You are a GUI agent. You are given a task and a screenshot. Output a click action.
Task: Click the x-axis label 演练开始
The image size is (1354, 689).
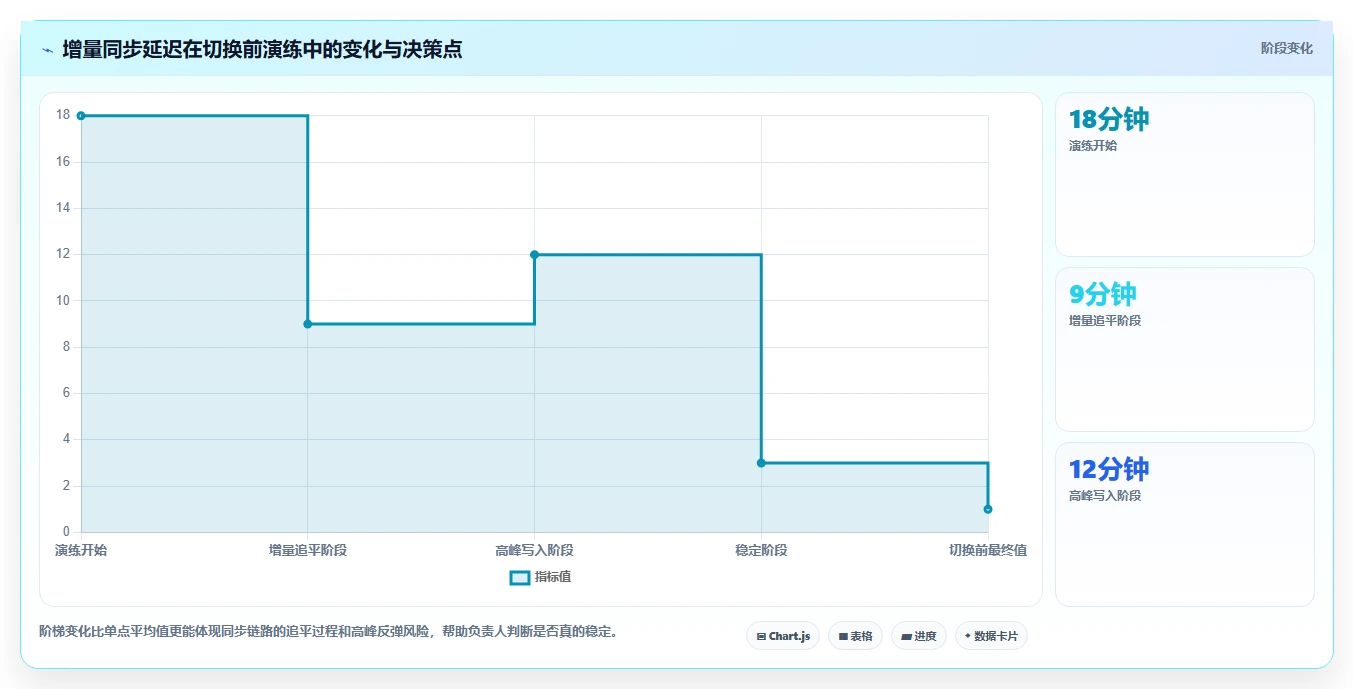(81, 550)
